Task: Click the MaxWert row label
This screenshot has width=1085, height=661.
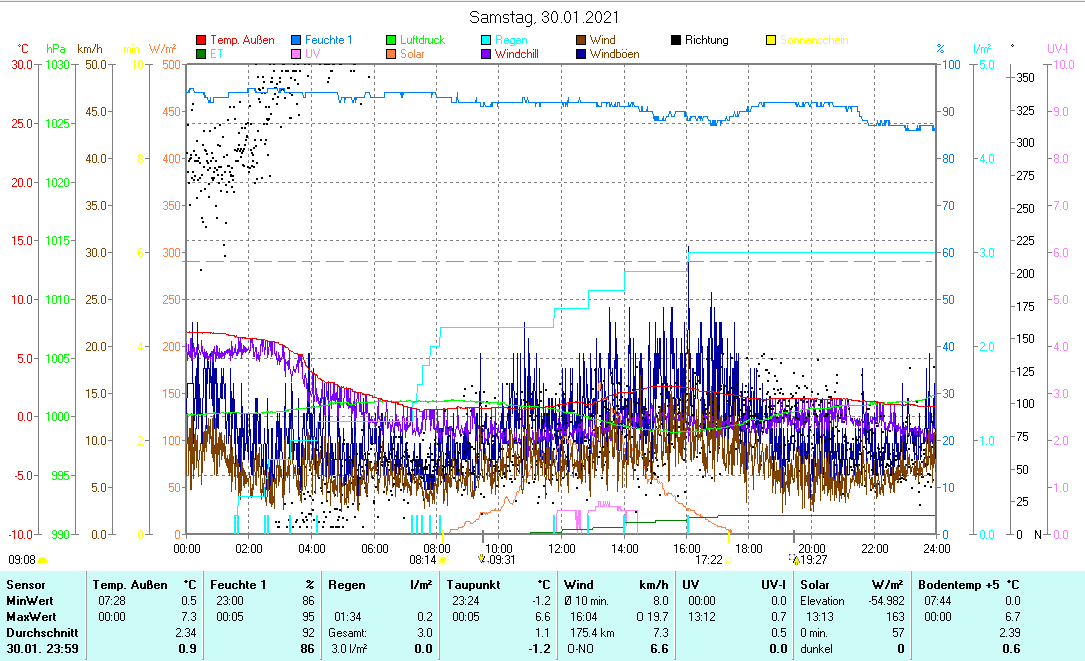Action: [x=30, y=617]
